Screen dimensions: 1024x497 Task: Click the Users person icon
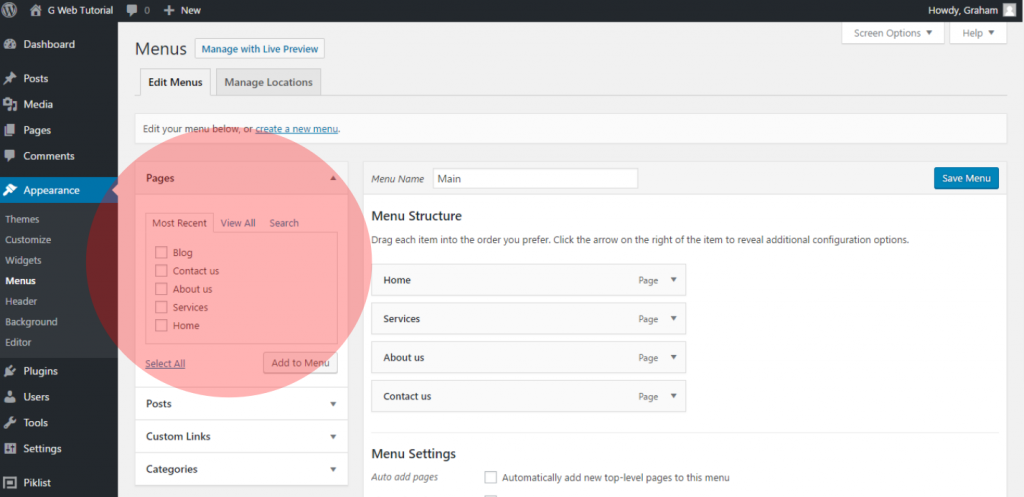click(10, 396)
